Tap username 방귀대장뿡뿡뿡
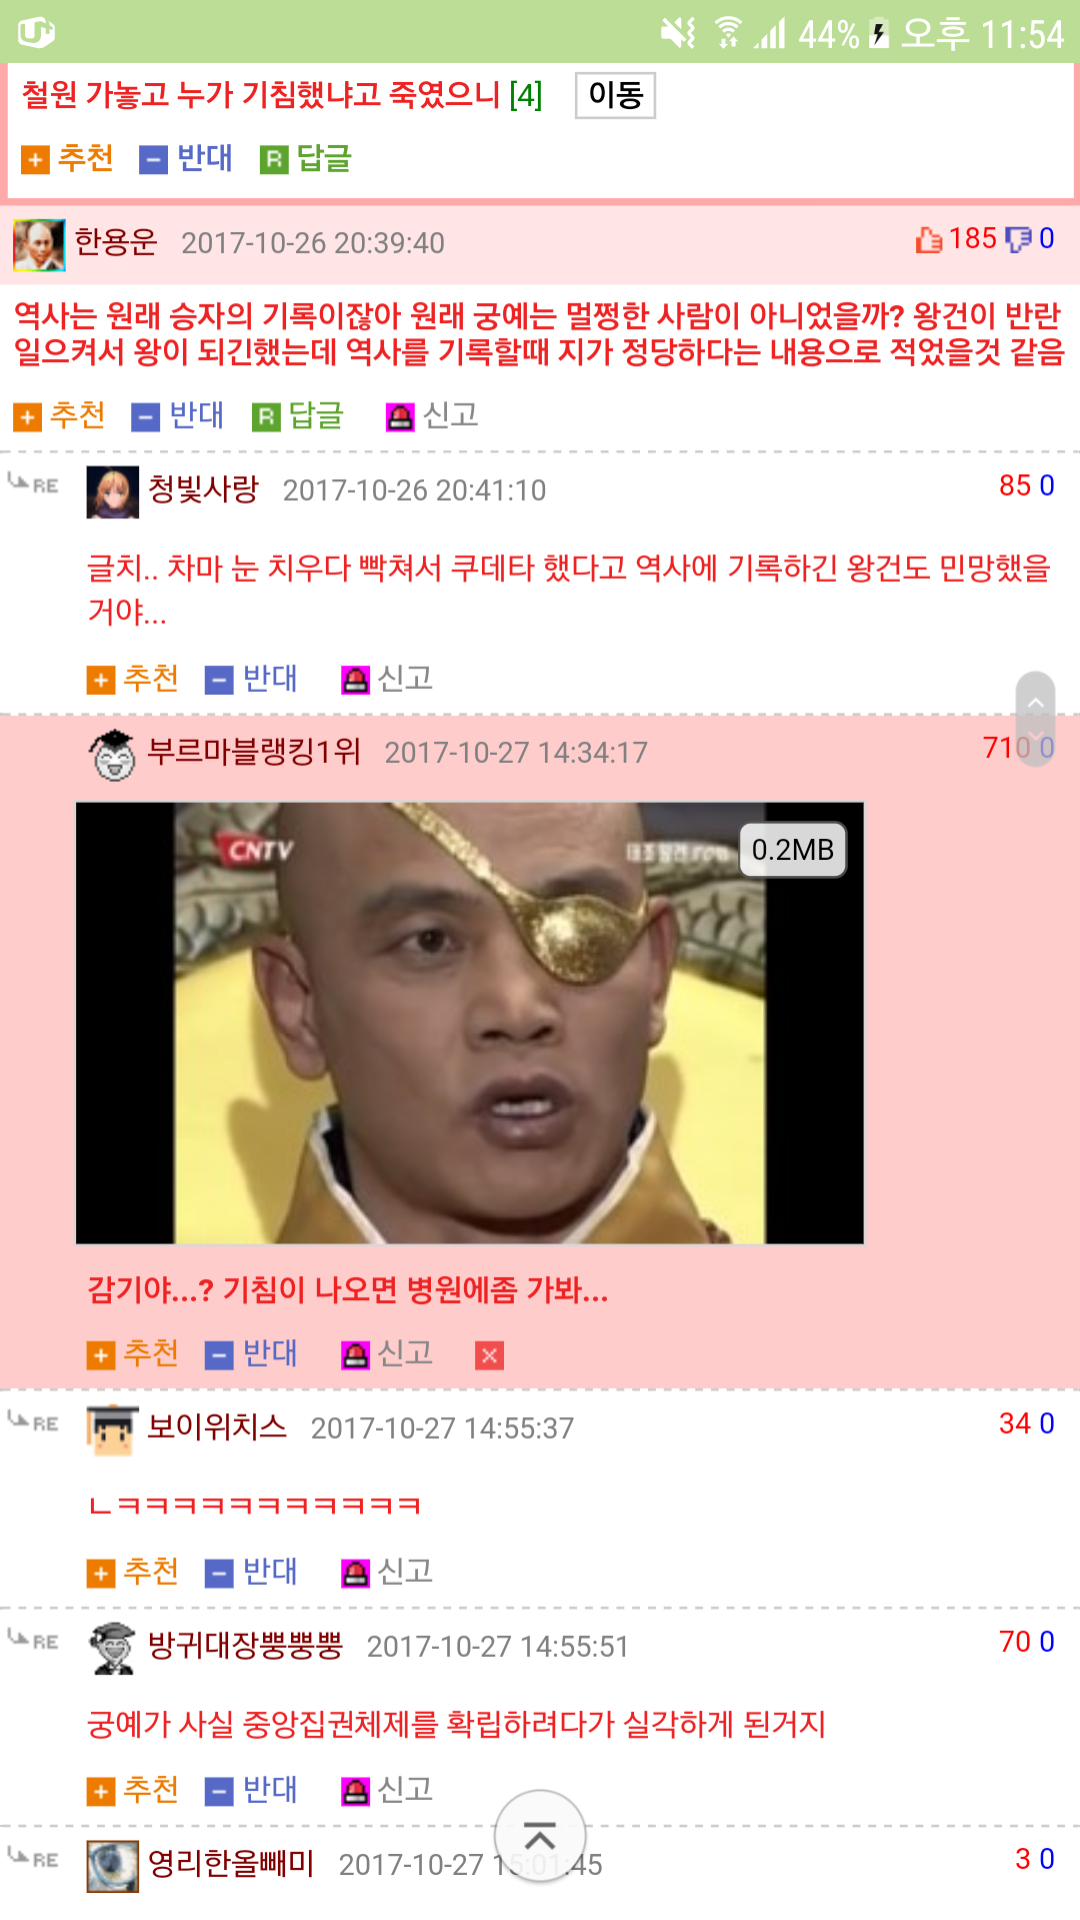Viewport: 1080px width, 1920px height. click(245, 1645)
